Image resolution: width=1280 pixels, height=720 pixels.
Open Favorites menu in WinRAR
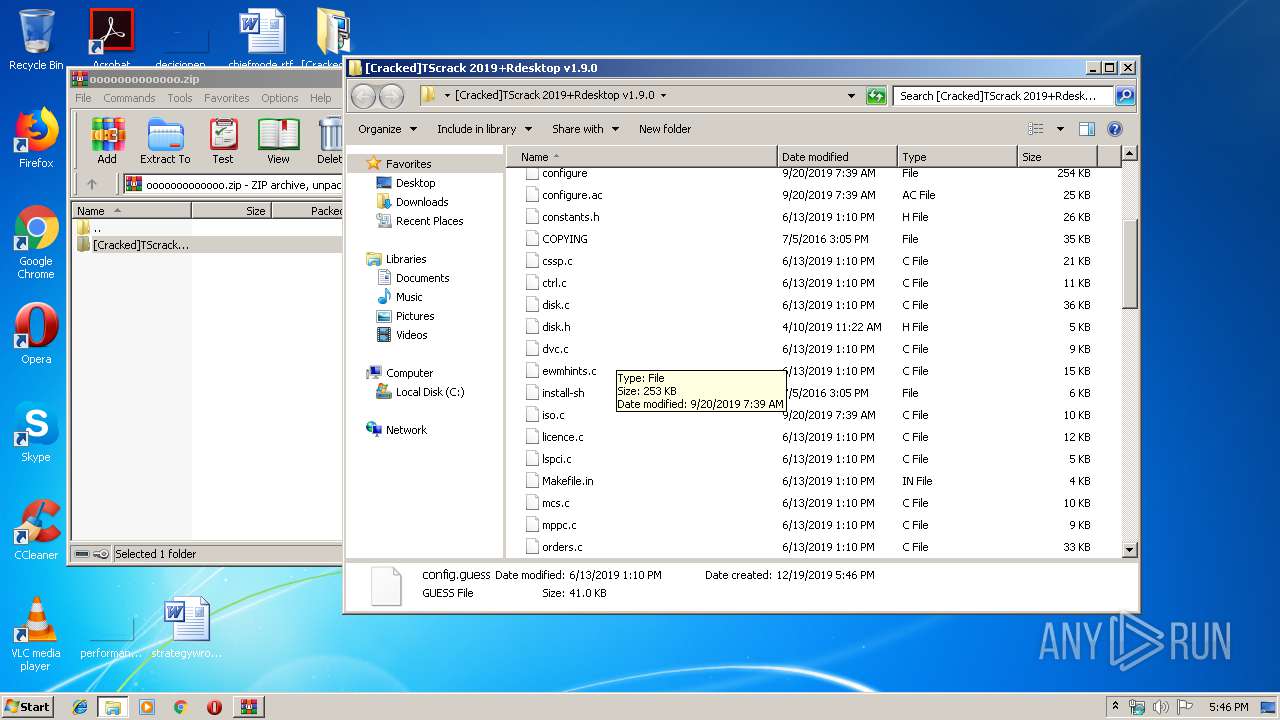pos(227,98)
